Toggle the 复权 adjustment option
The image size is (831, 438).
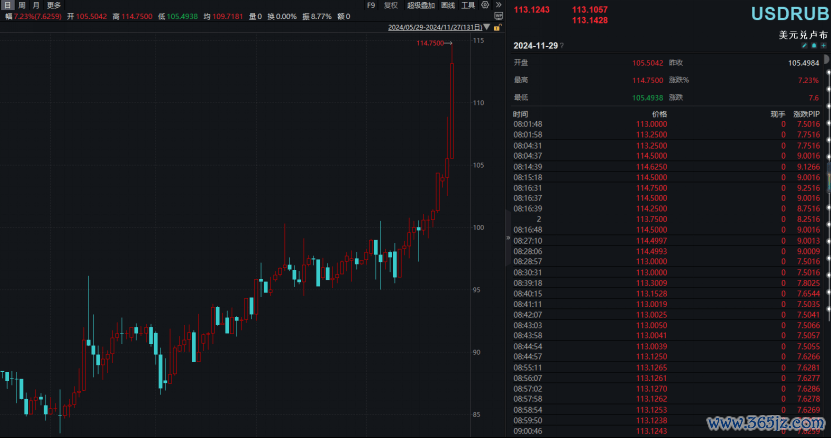pos(391,5)
